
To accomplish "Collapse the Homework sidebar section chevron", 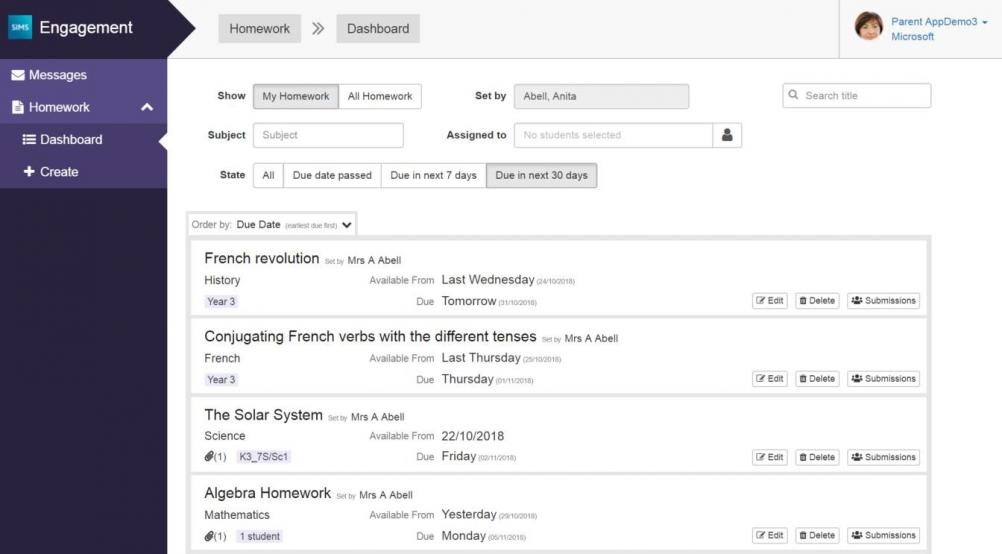I will [x=147, y=107].
